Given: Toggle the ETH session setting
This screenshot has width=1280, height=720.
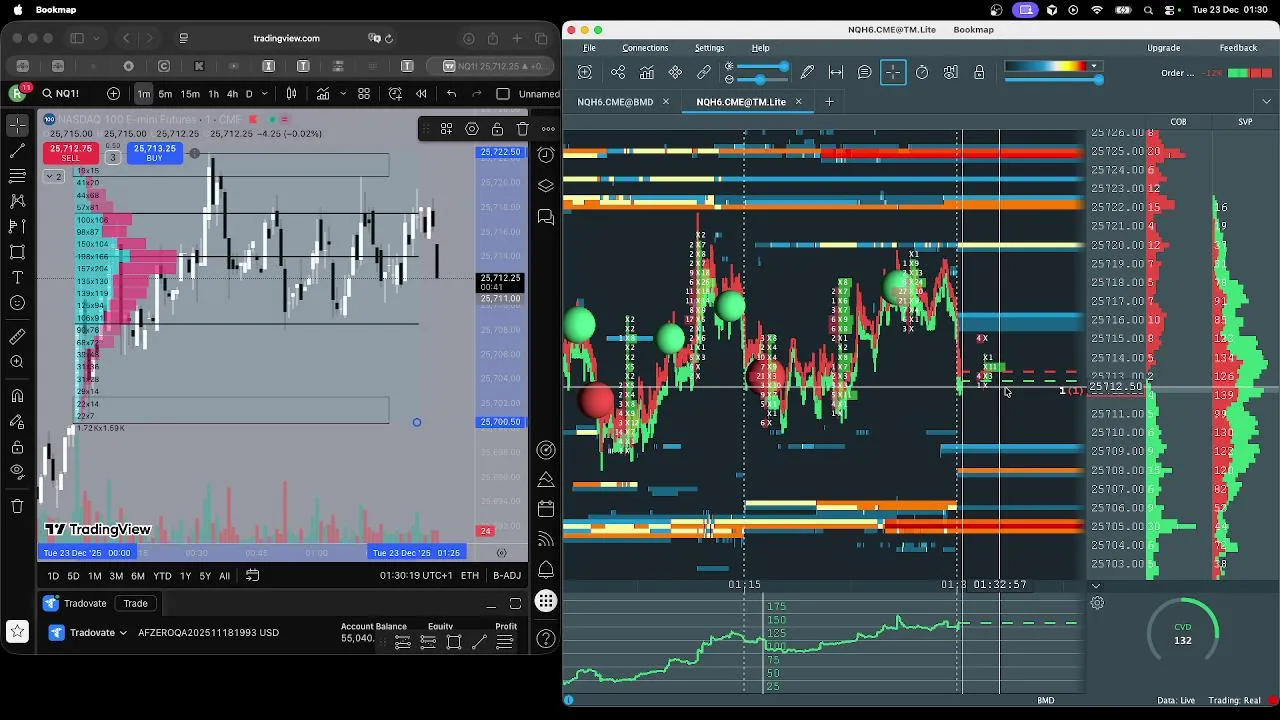Looking at the screenshot, I should (470, 576).
